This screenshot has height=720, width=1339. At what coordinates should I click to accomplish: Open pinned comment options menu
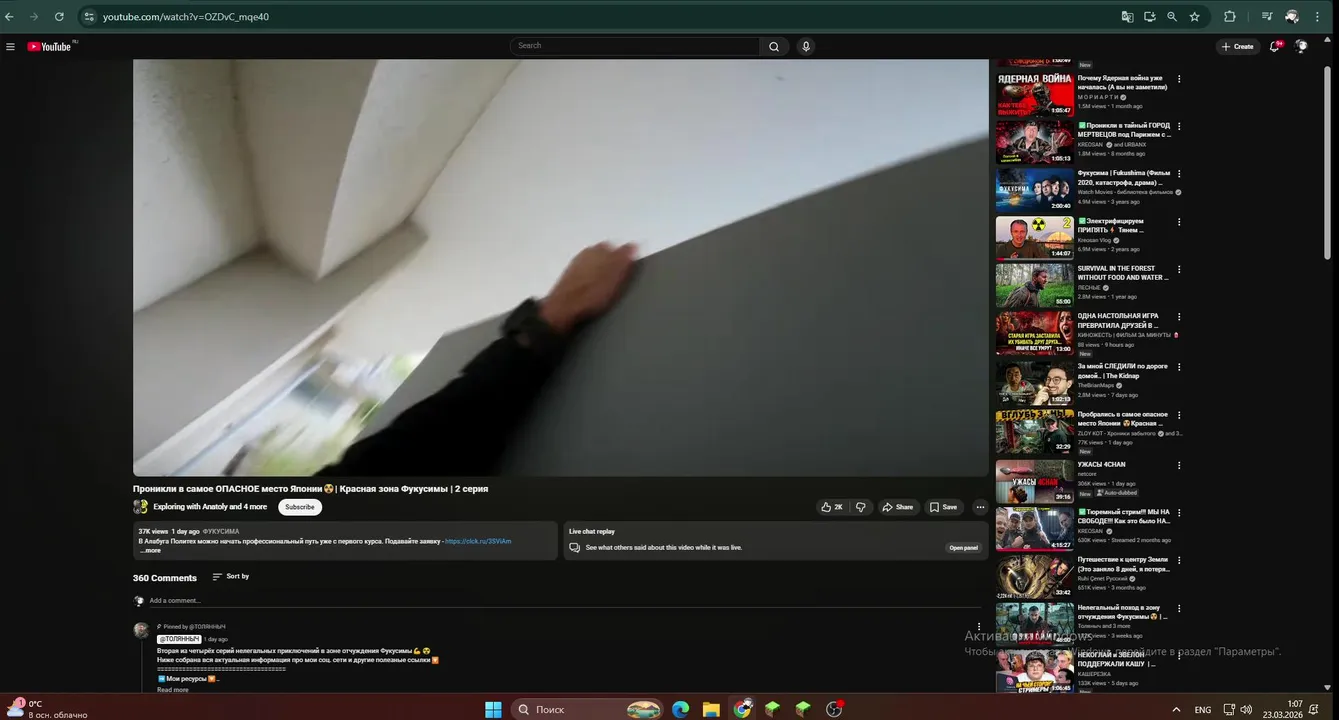pyautogui.click(x=978, y=627)
